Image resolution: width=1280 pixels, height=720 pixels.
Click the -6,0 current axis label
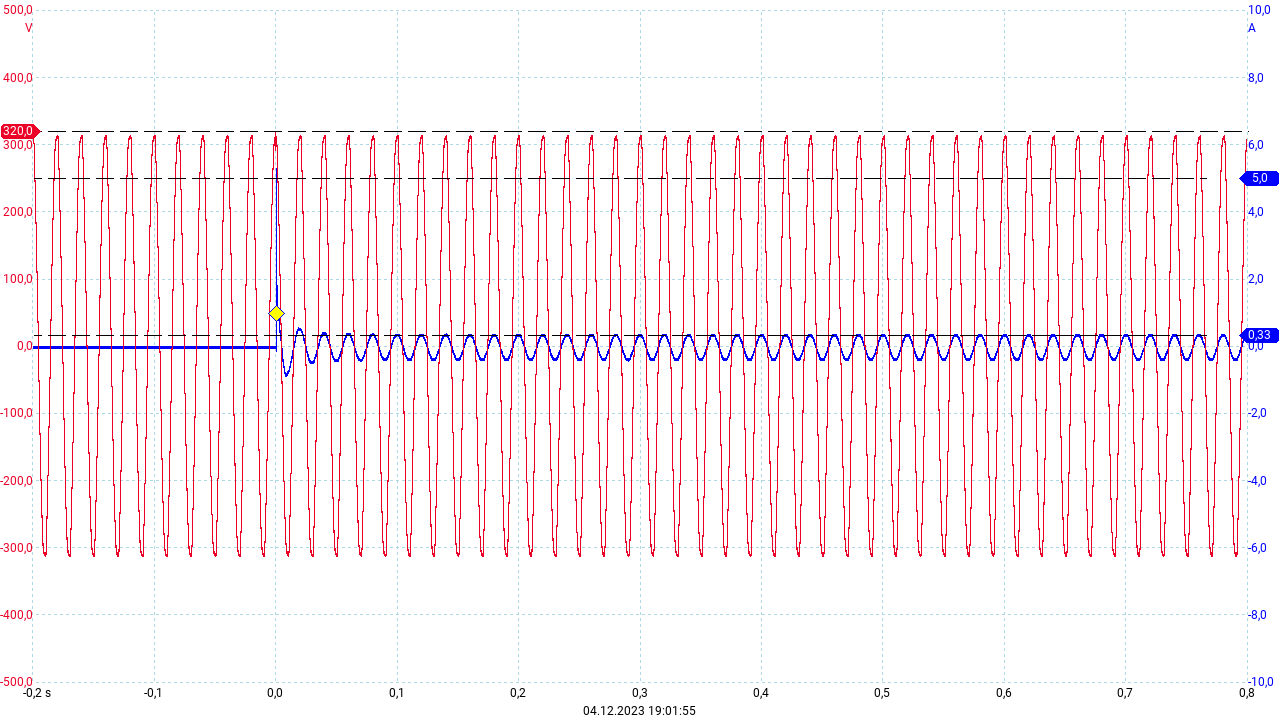(x=1259, y=548)
